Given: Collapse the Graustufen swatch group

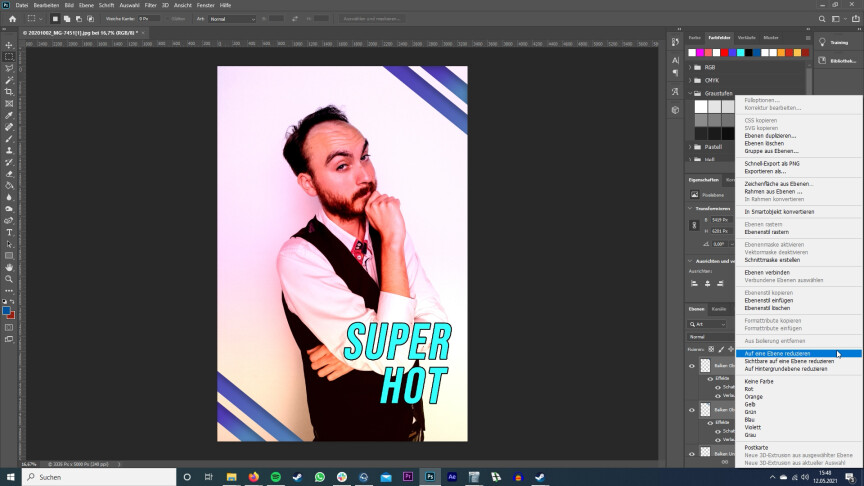Looking at the screenshot, I should tap(690, 93).
